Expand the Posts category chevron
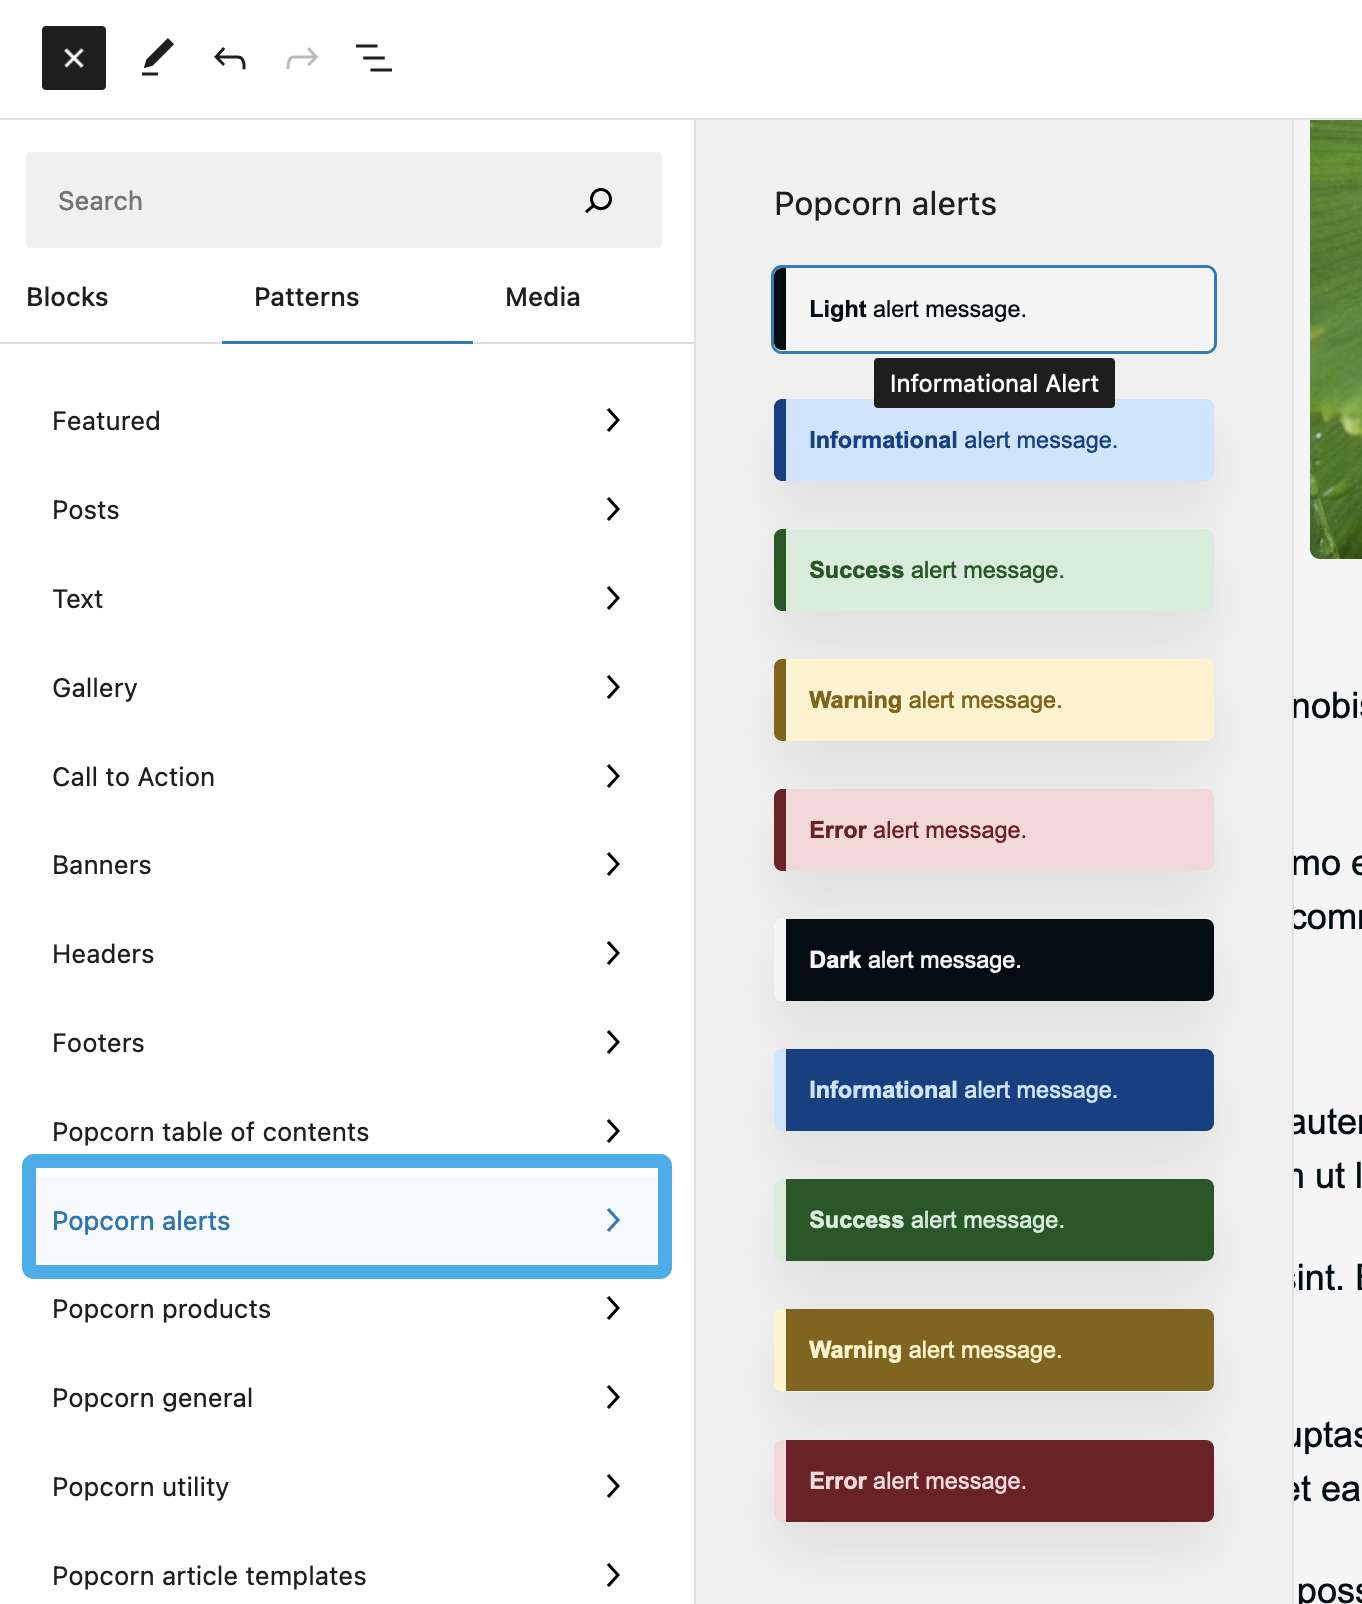The image size is (1362, 1604). [x=613, y=510]
